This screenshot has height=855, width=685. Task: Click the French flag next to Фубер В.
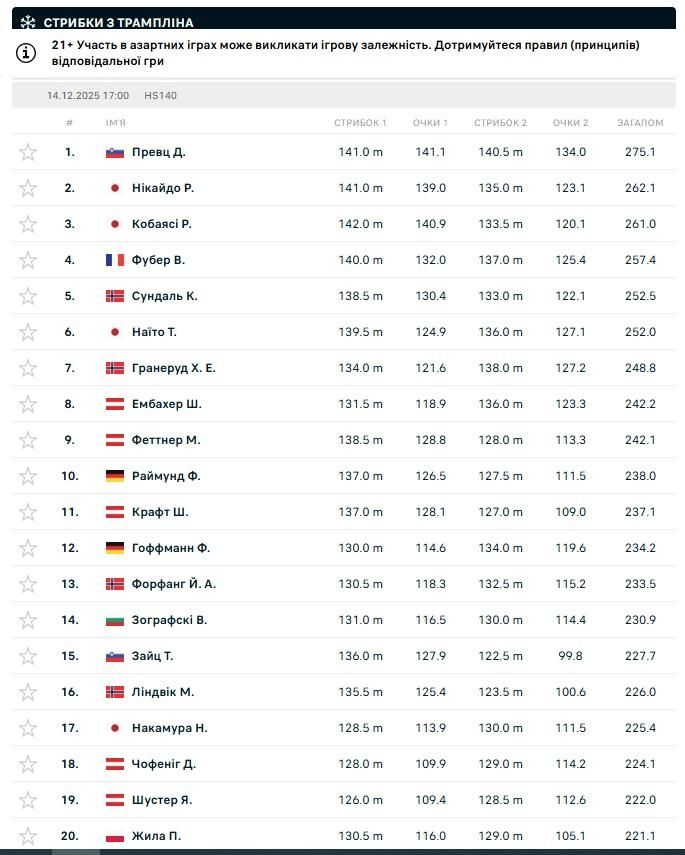115,260
